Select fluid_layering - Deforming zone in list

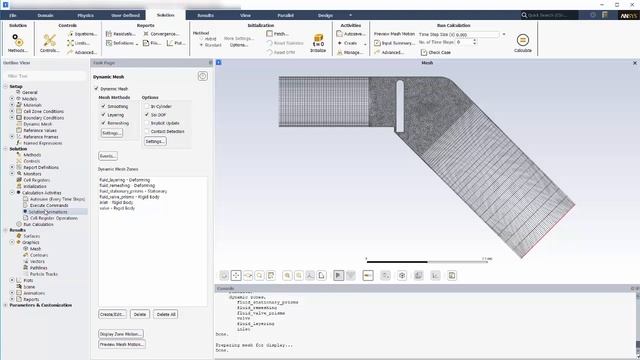click(124, 180)
